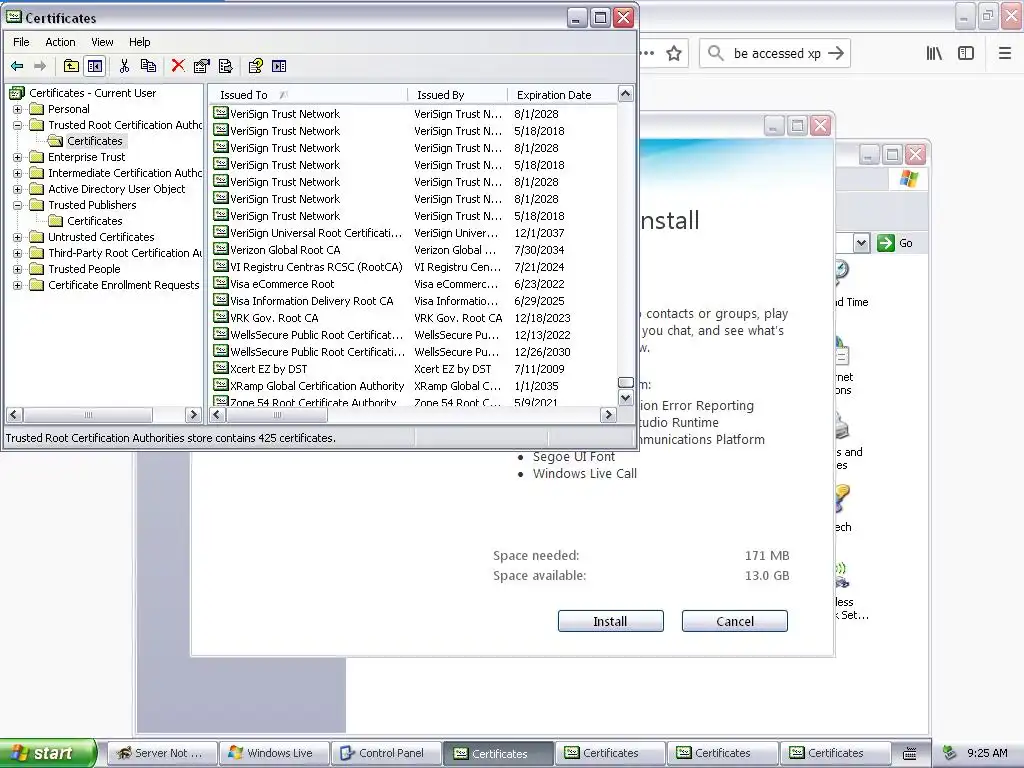The width and height of the screenshot is (1024, 768).
Task: Open Properties from the toolbar icon
Action: point(202,66)
